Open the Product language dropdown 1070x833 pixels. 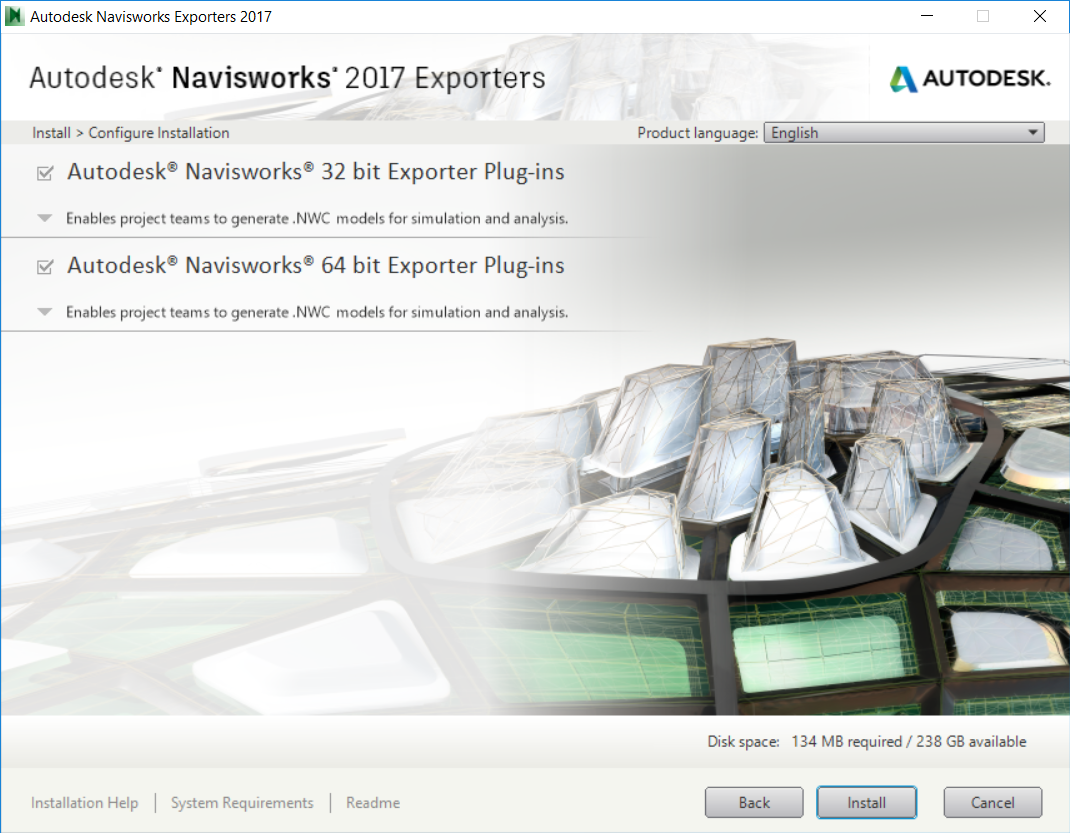903,133
